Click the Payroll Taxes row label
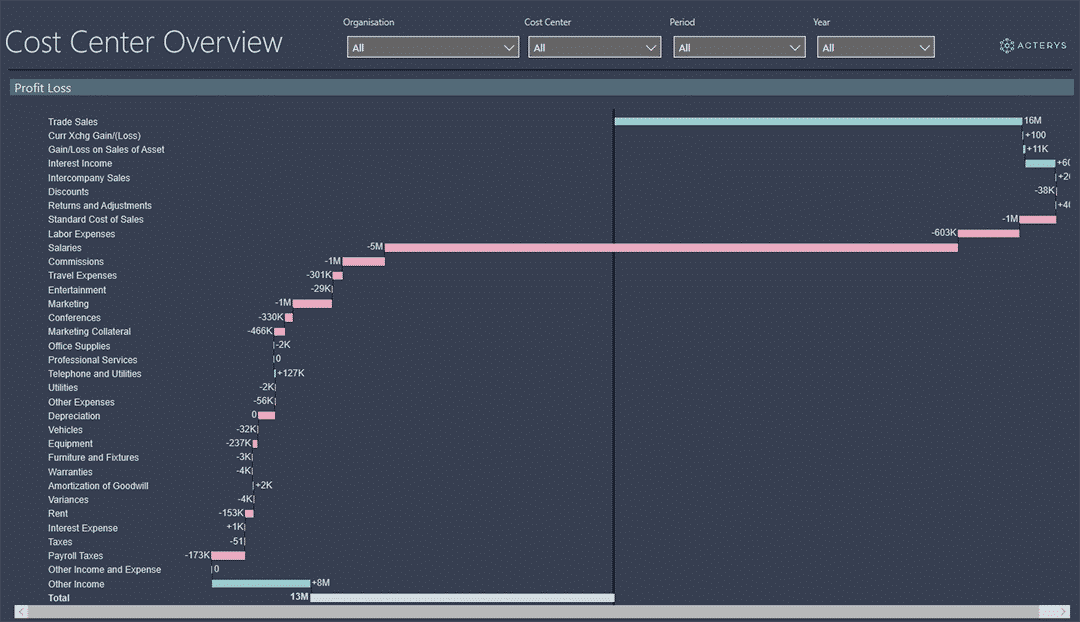Image resolution: width=1080 pixels, height=622 pixels. point(75,556)
